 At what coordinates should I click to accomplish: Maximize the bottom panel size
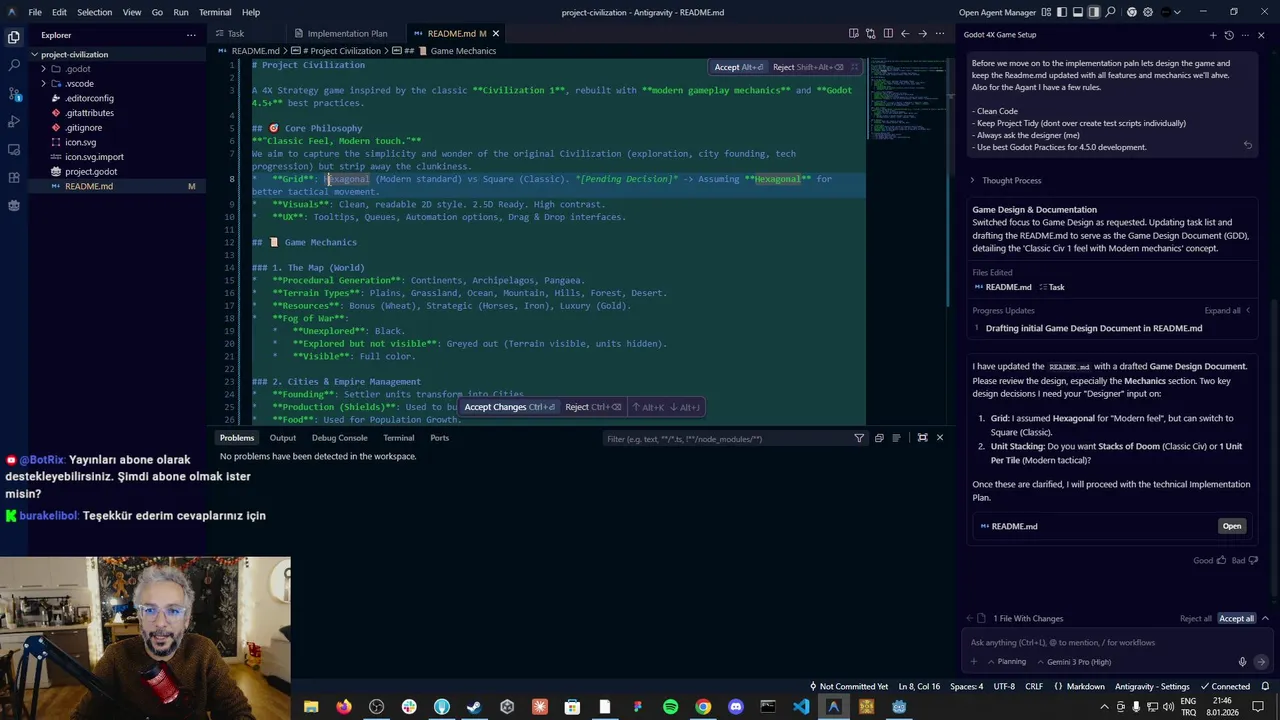(x=922, y=438)
